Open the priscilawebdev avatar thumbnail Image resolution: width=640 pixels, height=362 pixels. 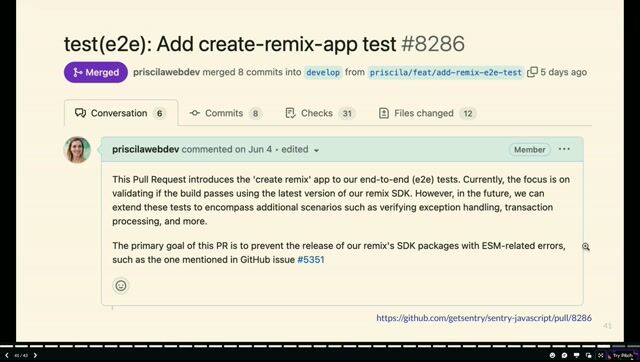[77, 150]
